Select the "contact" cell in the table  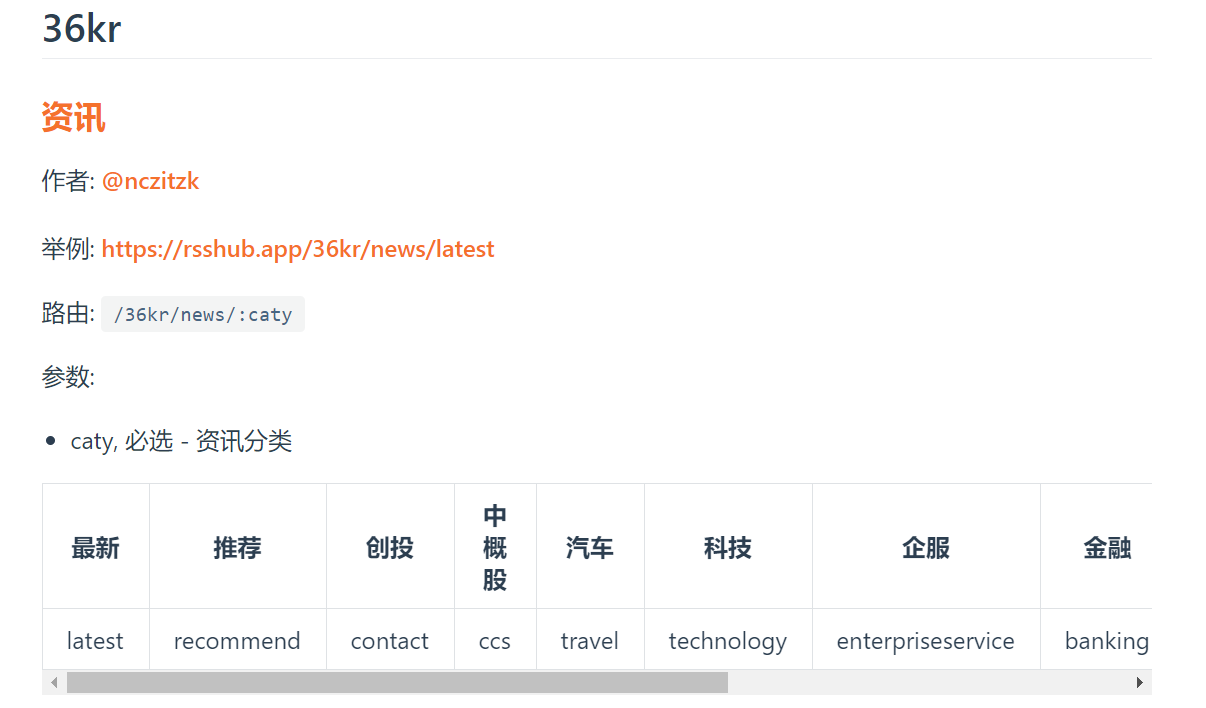389,641
